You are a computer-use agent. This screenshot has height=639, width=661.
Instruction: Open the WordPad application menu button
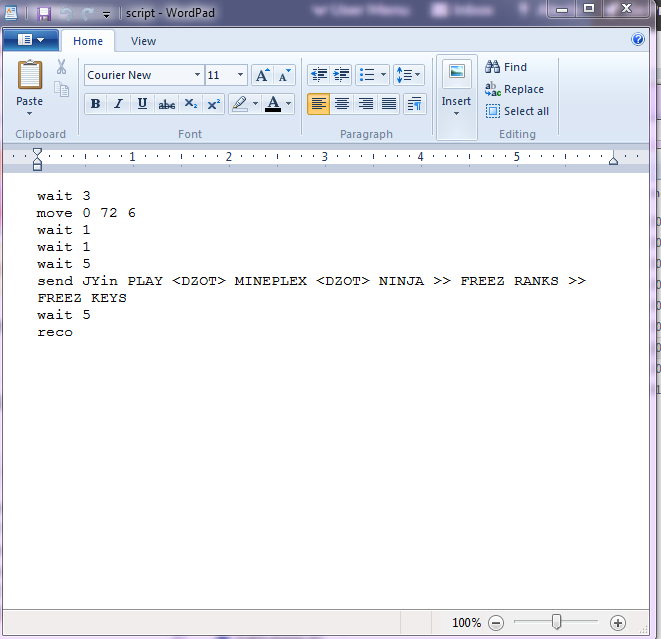[30, 40]
